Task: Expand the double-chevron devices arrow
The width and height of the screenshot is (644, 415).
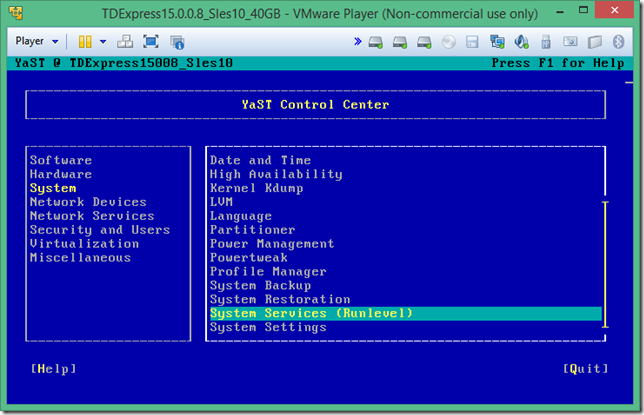Action: (358, 41)
